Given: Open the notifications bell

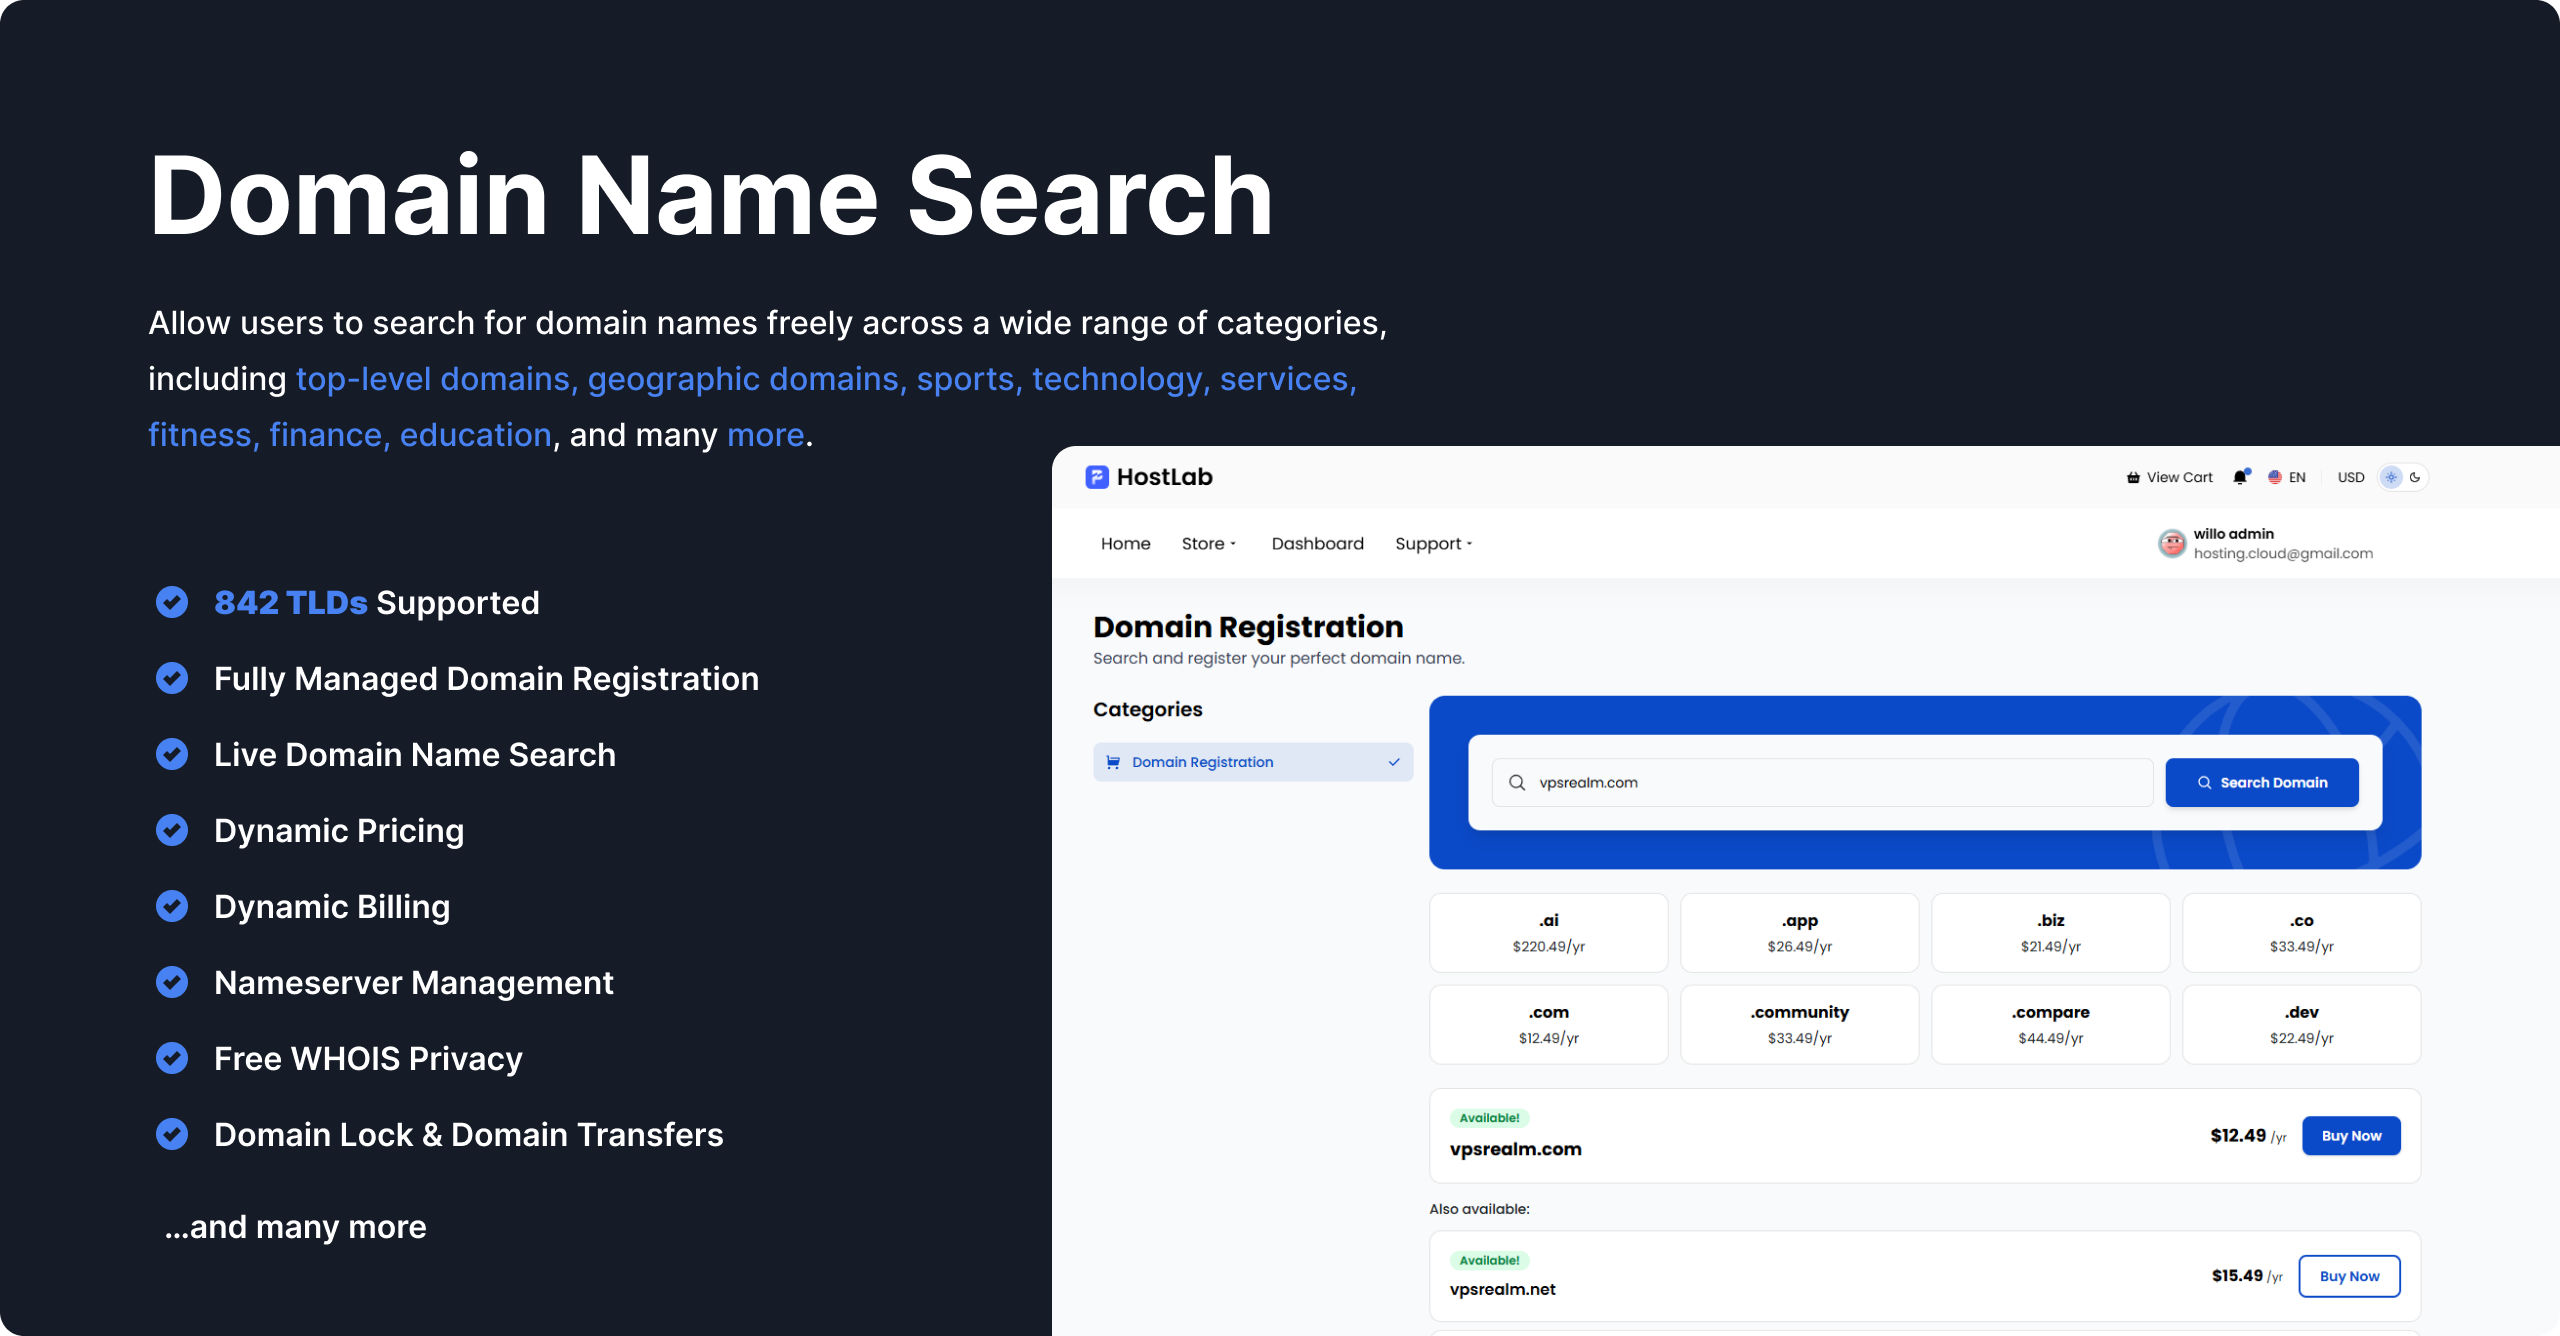Looking at the screenshot, I should (x=2240, y=477).
